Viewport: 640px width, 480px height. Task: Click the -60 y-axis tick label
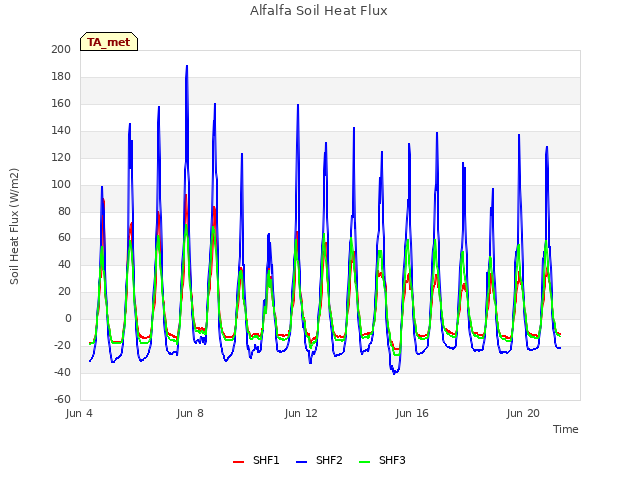click(x=62, y=399)
